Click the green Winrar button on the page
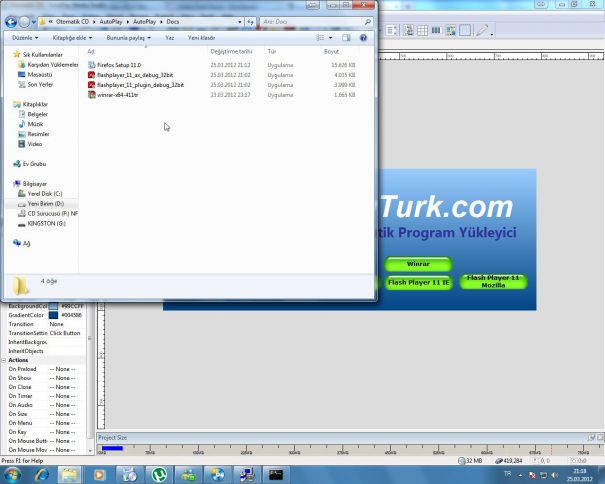This screenshot has width=605, height=484. coord(418,264)
